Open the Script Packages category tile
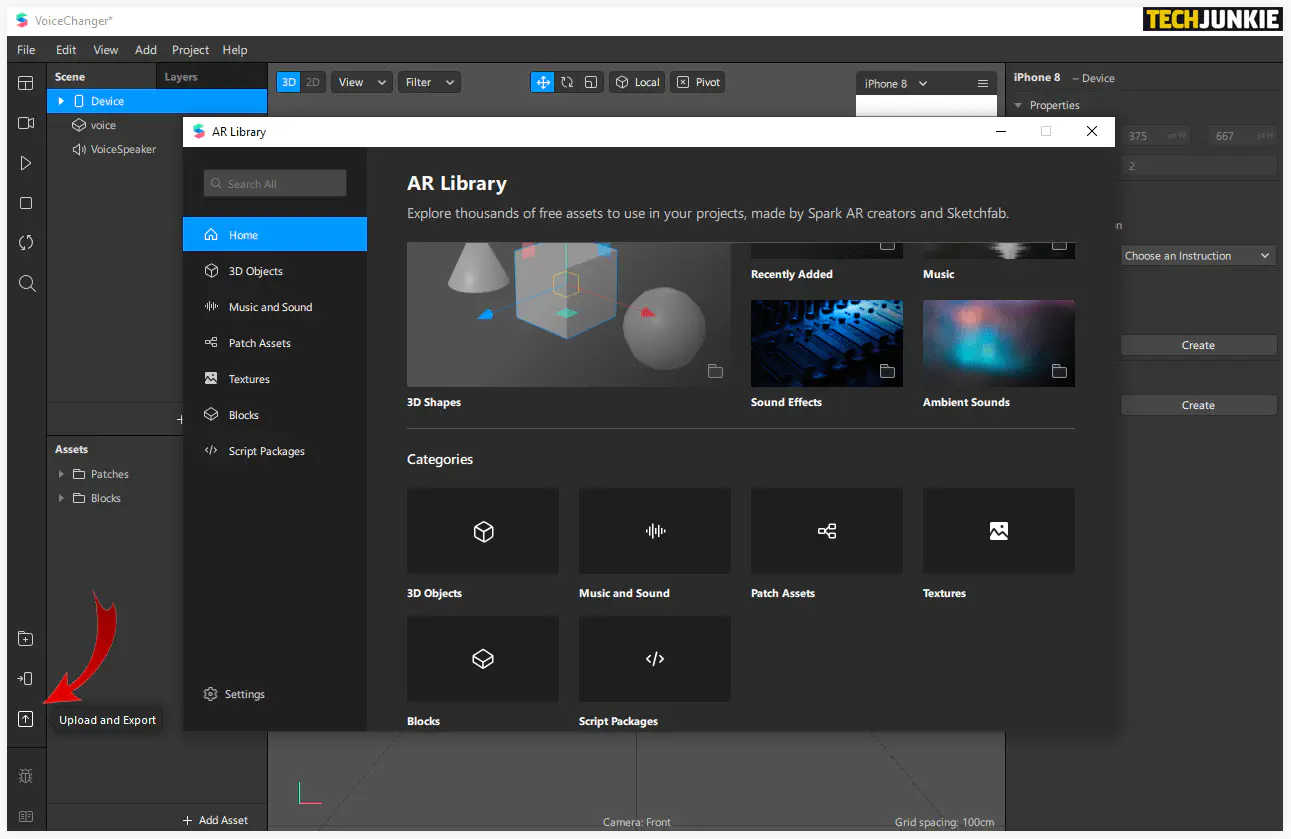Viewport: 1291px width, 839px height. click(x=655, y=659)
